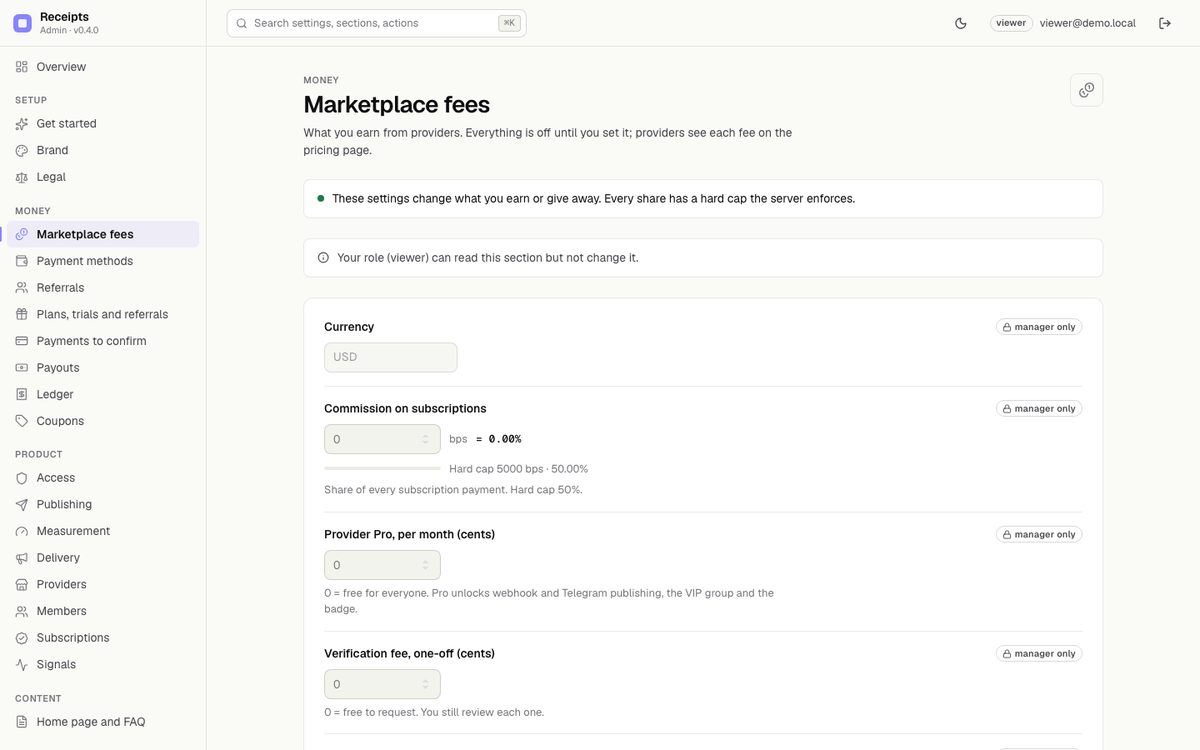Click the Members people icon
Screen dimensions: 1200x750
pyautogui.click(x=22, y=611)
